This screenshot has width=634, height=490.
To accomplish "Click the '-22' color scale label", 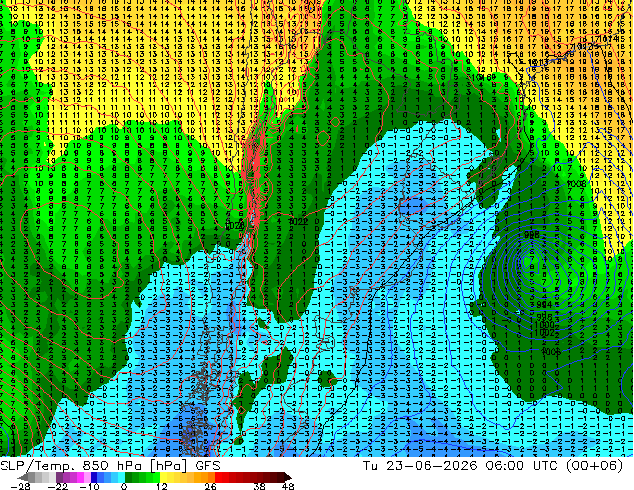I will [58, 486].
